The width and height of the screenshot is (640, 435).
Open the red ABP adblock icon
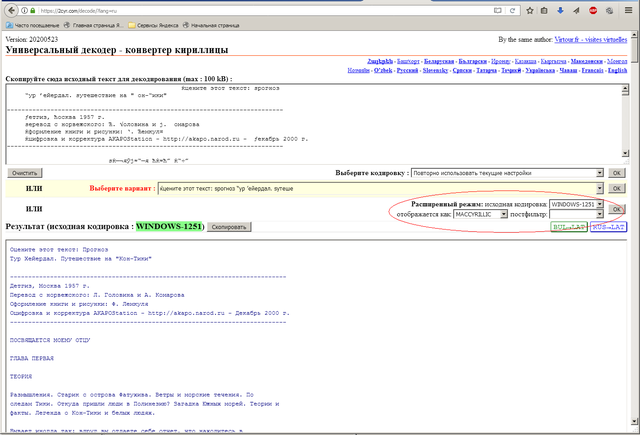593,11
